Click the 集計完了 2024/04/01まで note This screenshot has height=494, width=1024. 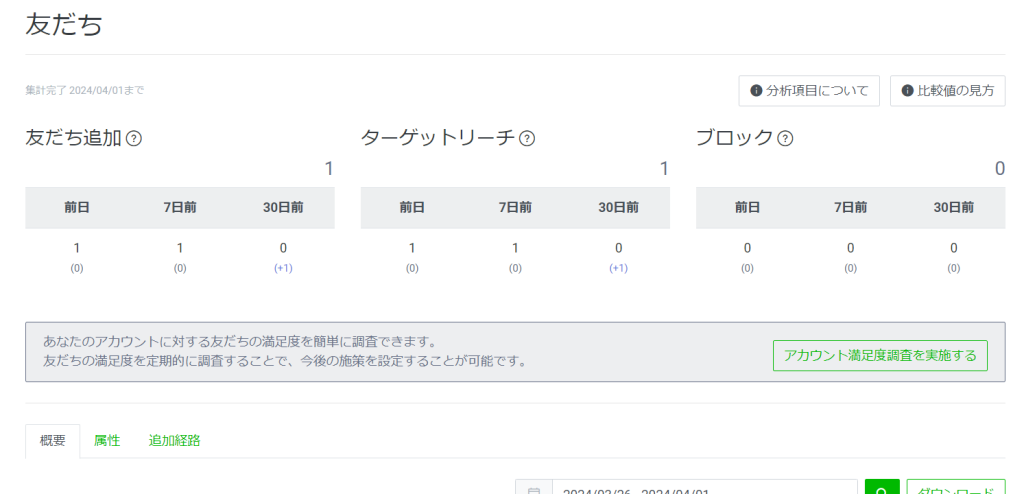(x=84, y=91)
